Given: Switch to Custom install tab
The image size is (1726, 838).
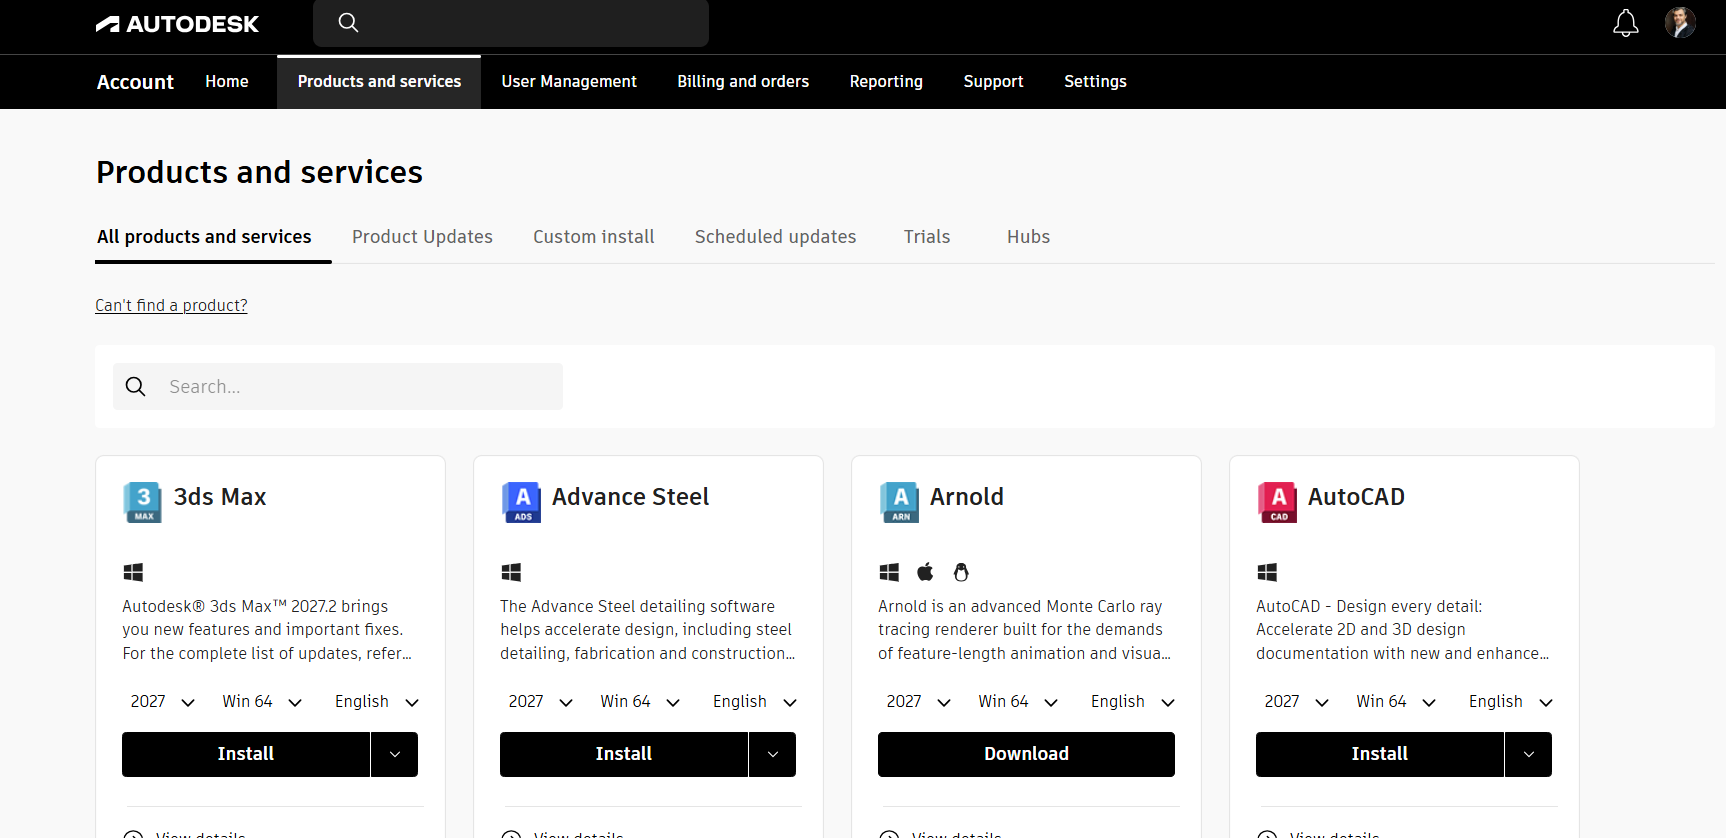Looking at the screenshot, I should [x=593, y=237].
